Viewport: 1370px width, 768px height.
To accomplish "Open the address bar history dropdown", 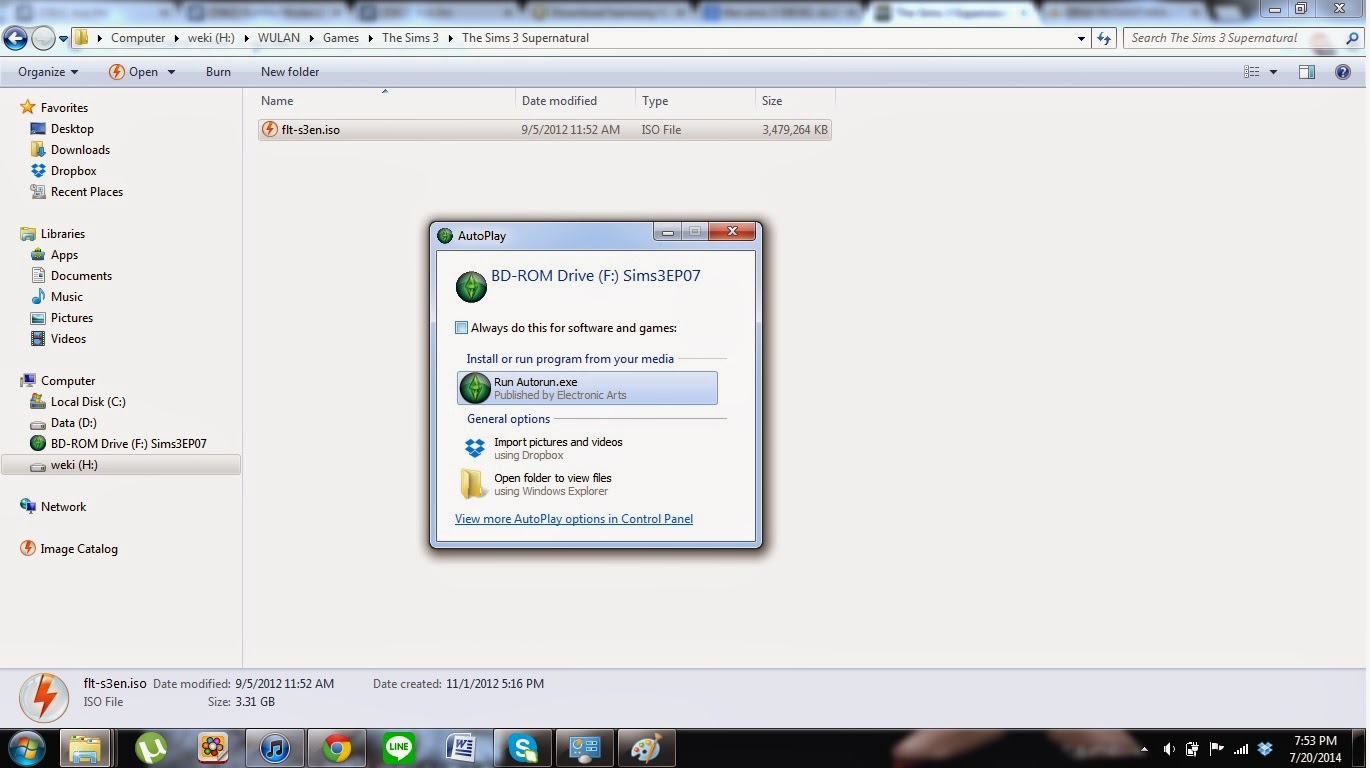I will pos(1082,38).
